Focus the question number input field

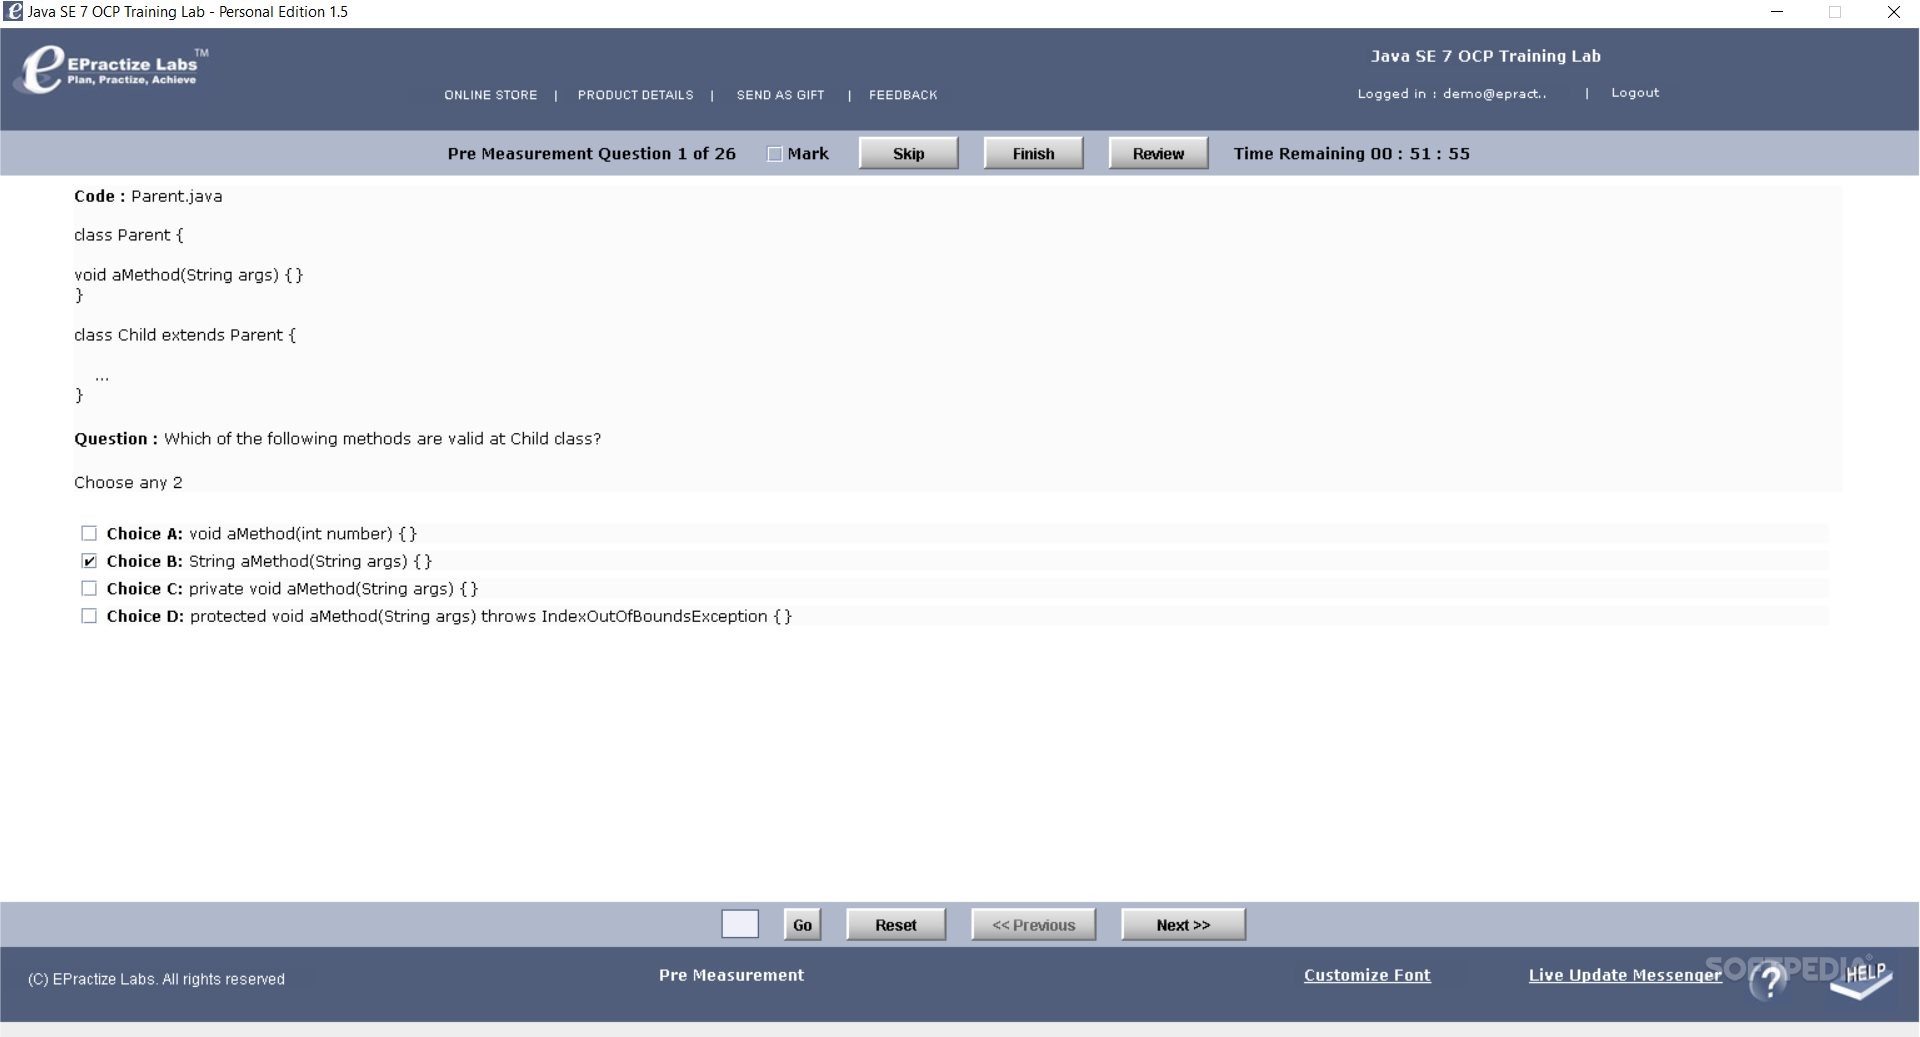click(x=740, y=924)
